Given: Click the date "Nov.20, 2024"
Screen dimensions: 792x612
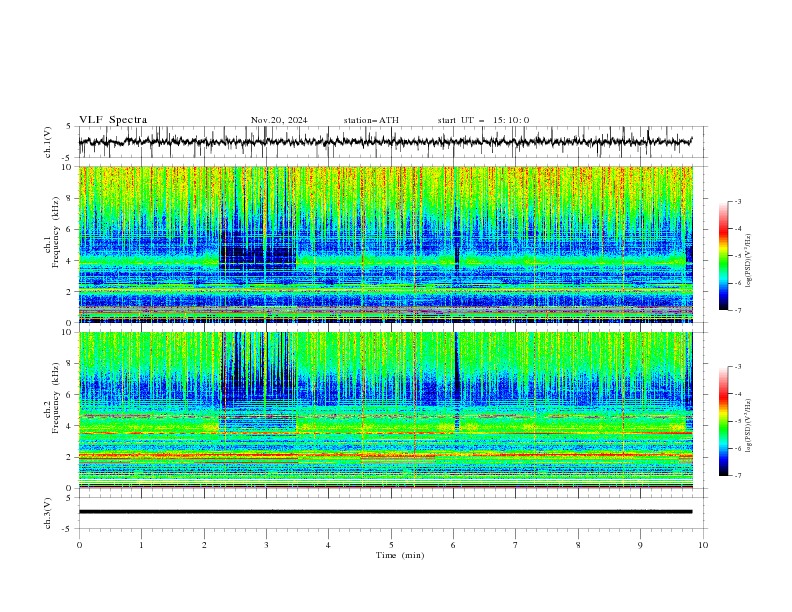Looking at the screenshot, I should click(279, 120).
